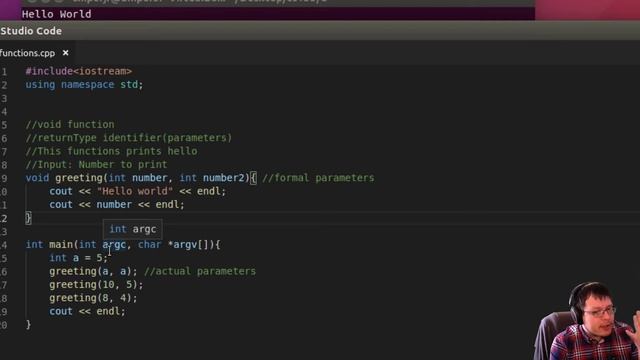The image size is (640, 360).
Task: Click the 'greeting(a, a);' call
Action: 93,271
